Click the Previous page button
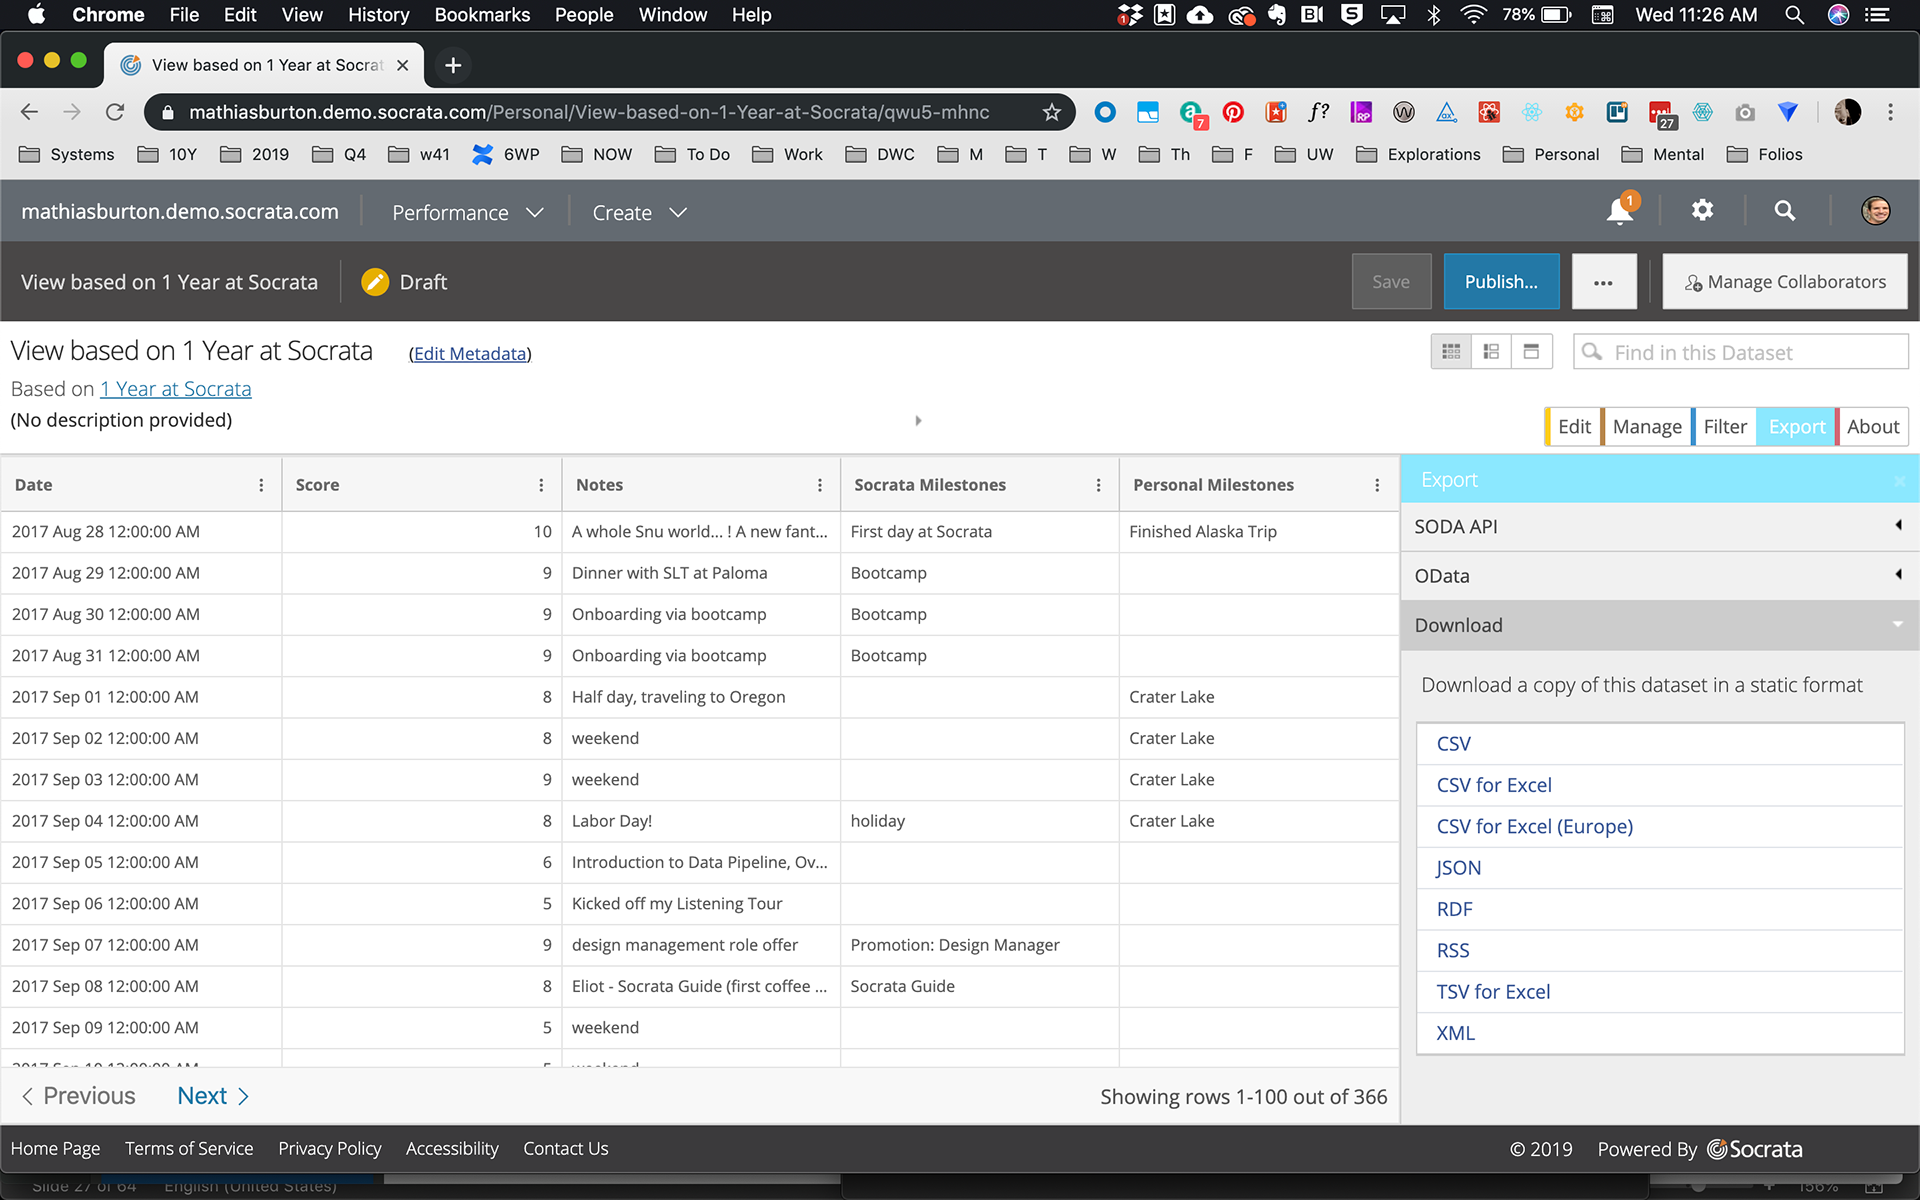The image size is (1920, 1200). coord(78,1096)
